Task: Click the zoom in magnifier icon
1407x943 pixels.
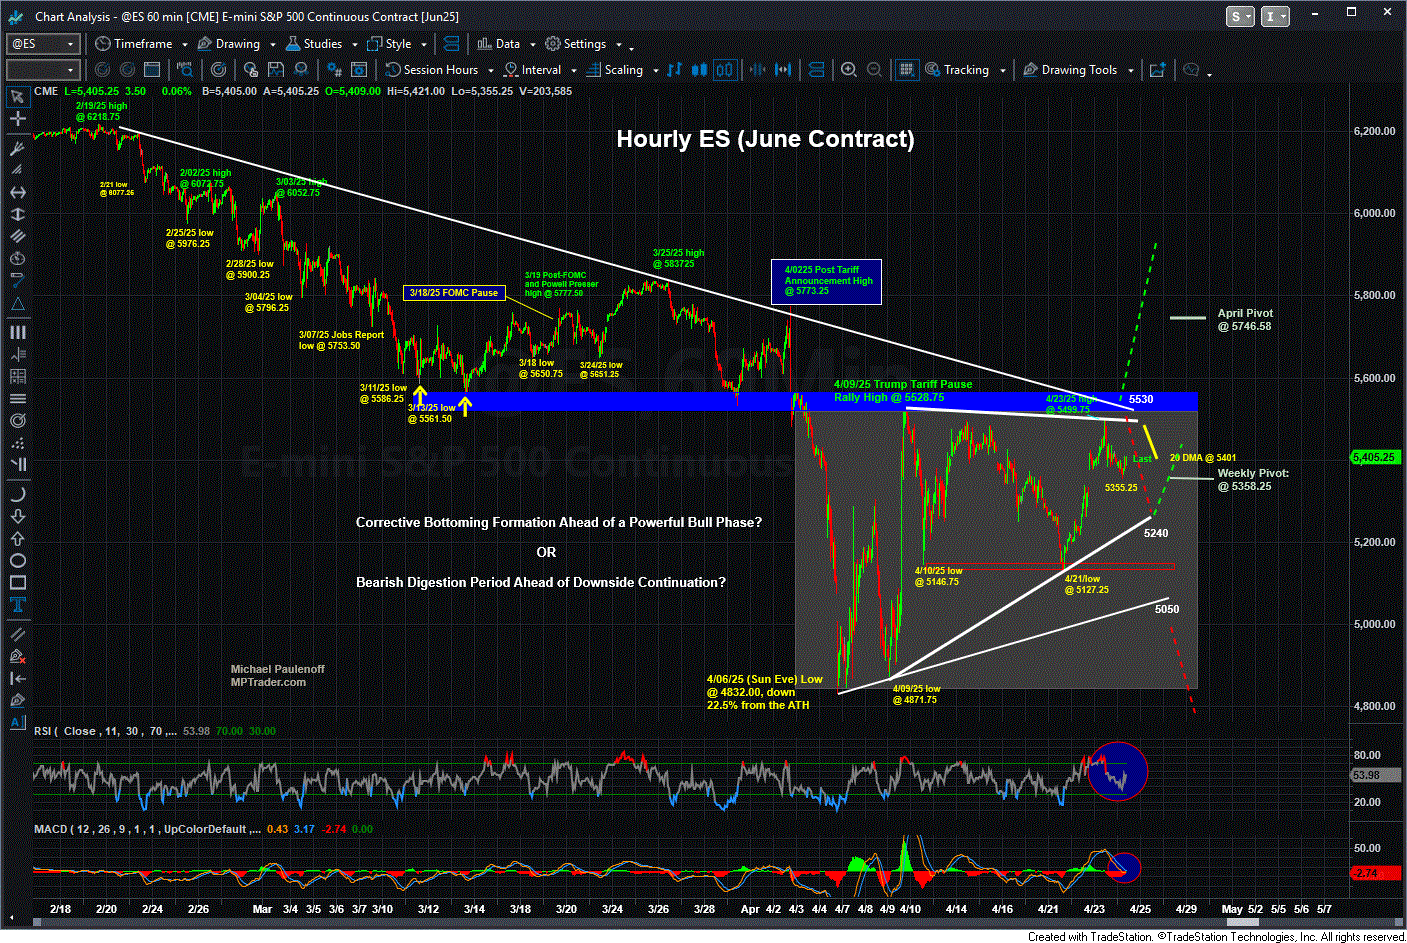Action: (849, 70)
